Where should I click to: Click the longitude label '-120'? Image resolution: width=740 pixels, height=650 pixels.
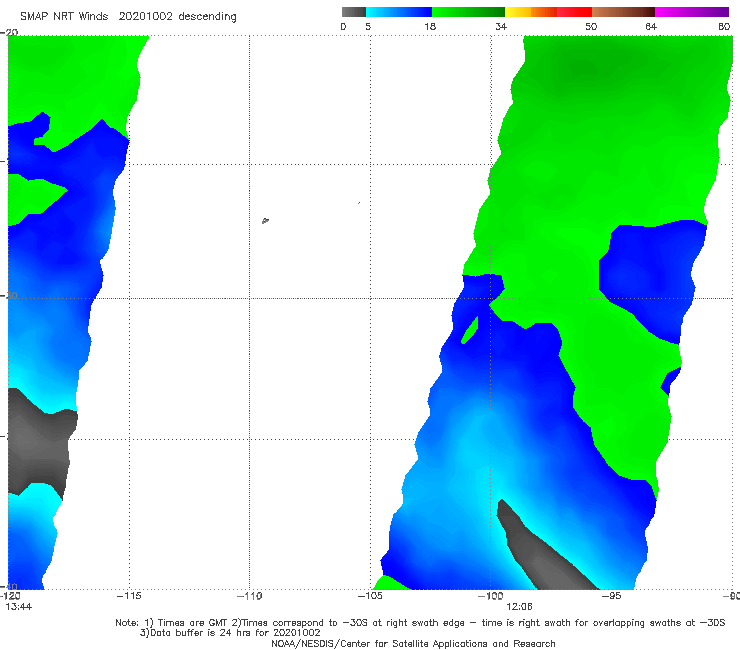(x=9, y=596)
